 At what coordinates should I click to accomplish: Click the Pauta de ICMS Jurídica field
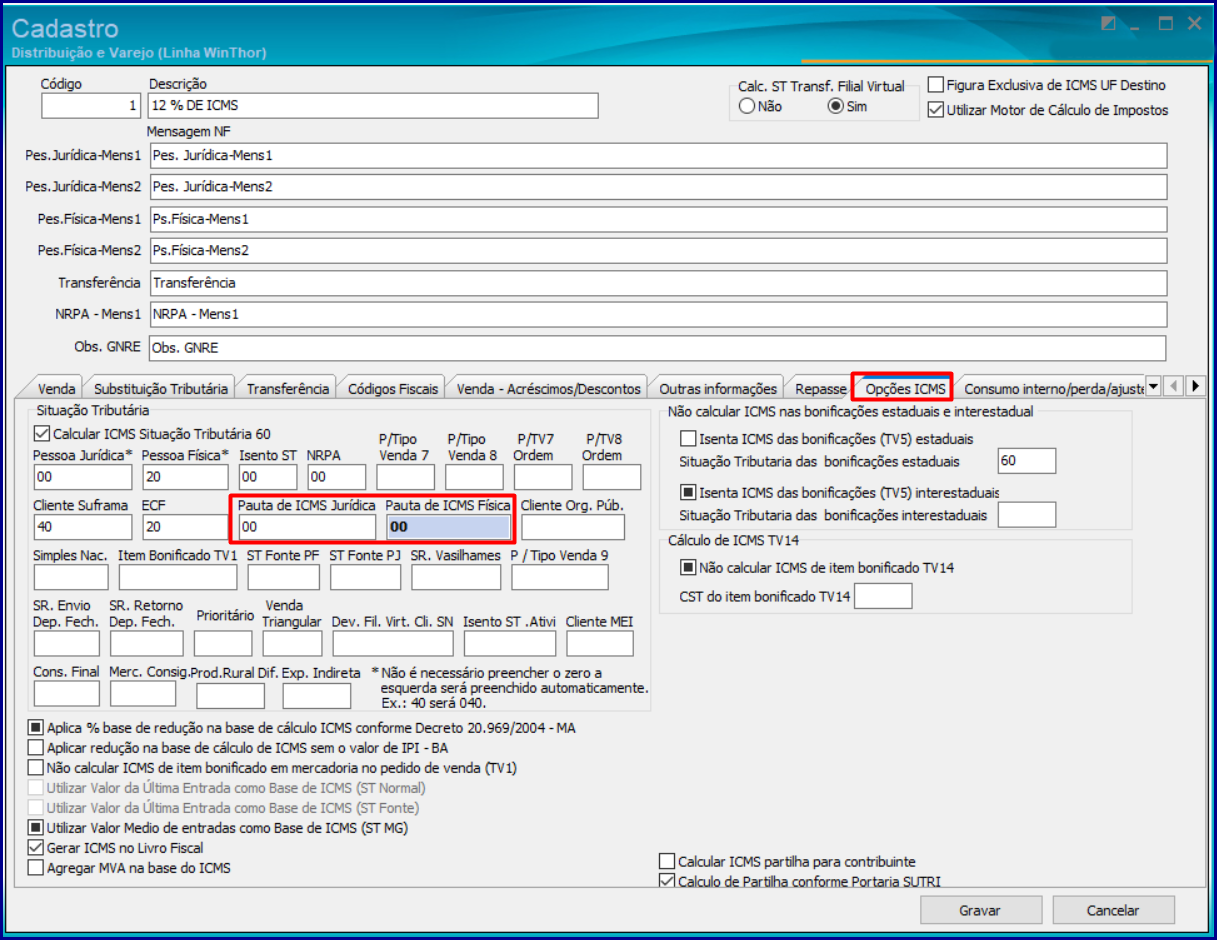click(307, 527)
